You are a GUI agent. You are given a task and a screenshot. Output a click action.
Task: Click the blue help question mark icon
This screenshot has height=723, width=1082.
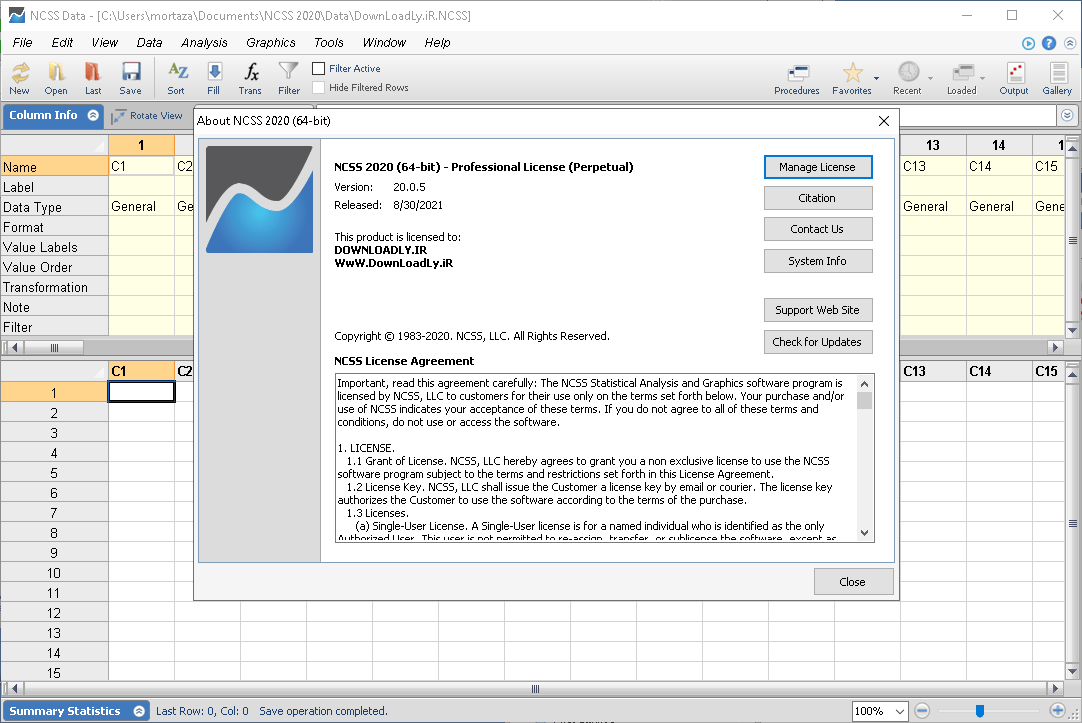(x=1049, y=43)
